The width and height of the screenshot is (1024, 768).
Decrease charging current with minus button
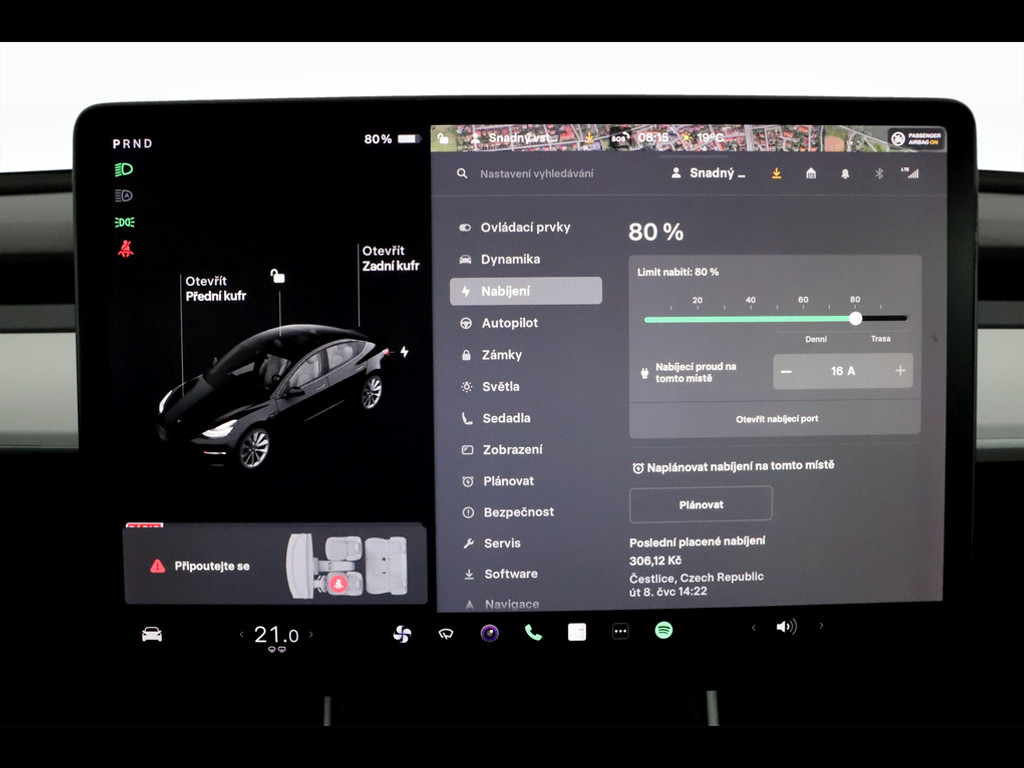pos(786,371)
